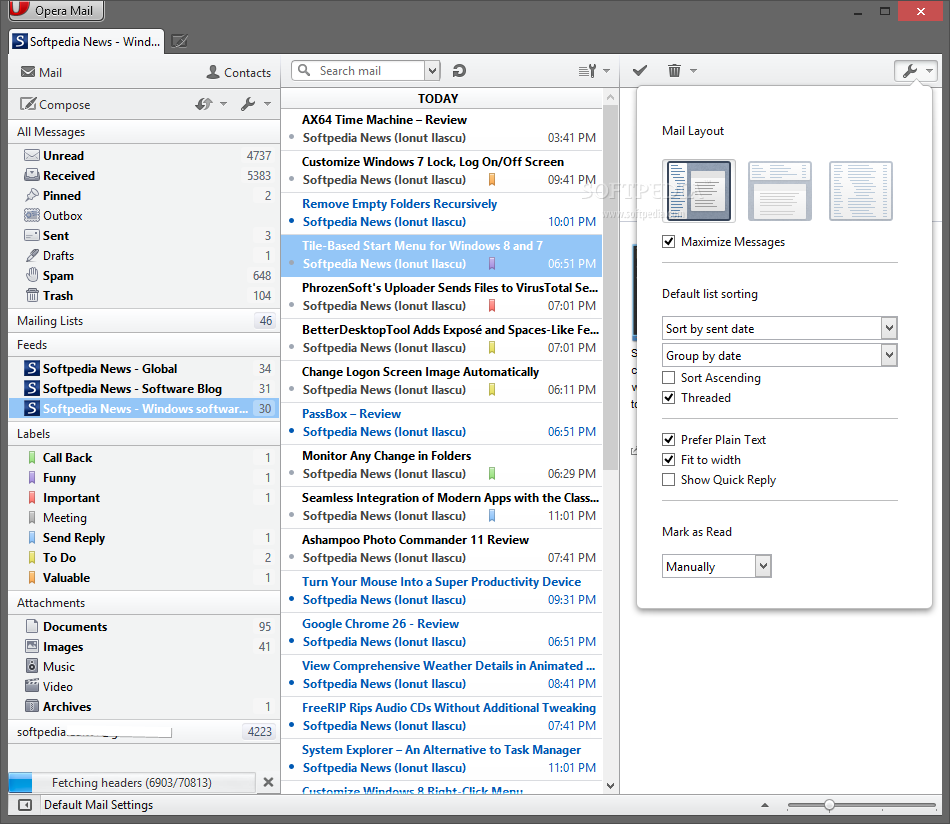Select the Received folder

(x=144, y=176)
